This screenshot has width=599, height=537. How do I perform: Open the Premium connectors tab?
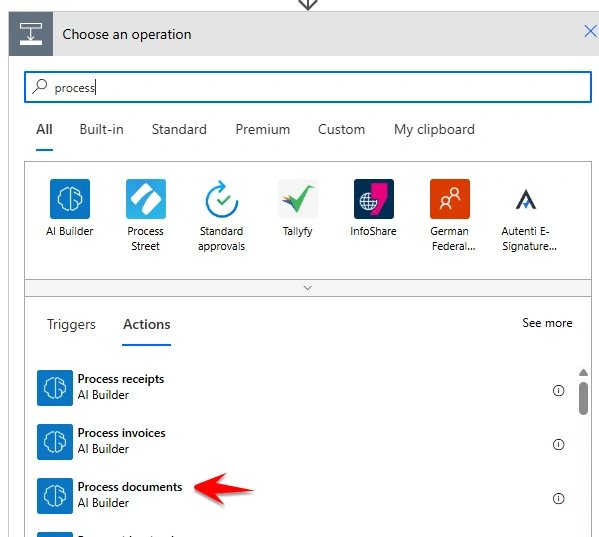pyautogui.click(x=263, y=129)
